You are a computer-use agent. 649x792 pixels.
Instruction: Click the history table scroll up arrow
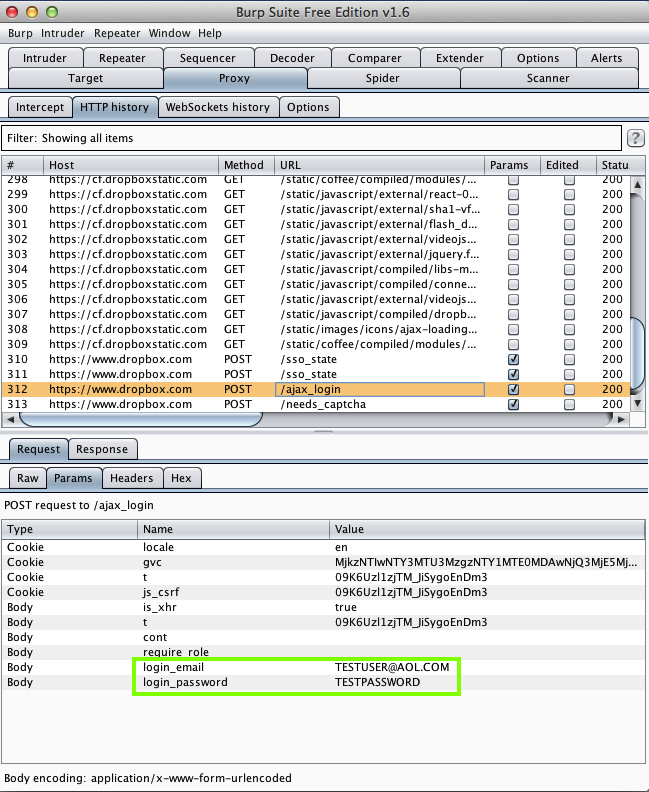637,184
